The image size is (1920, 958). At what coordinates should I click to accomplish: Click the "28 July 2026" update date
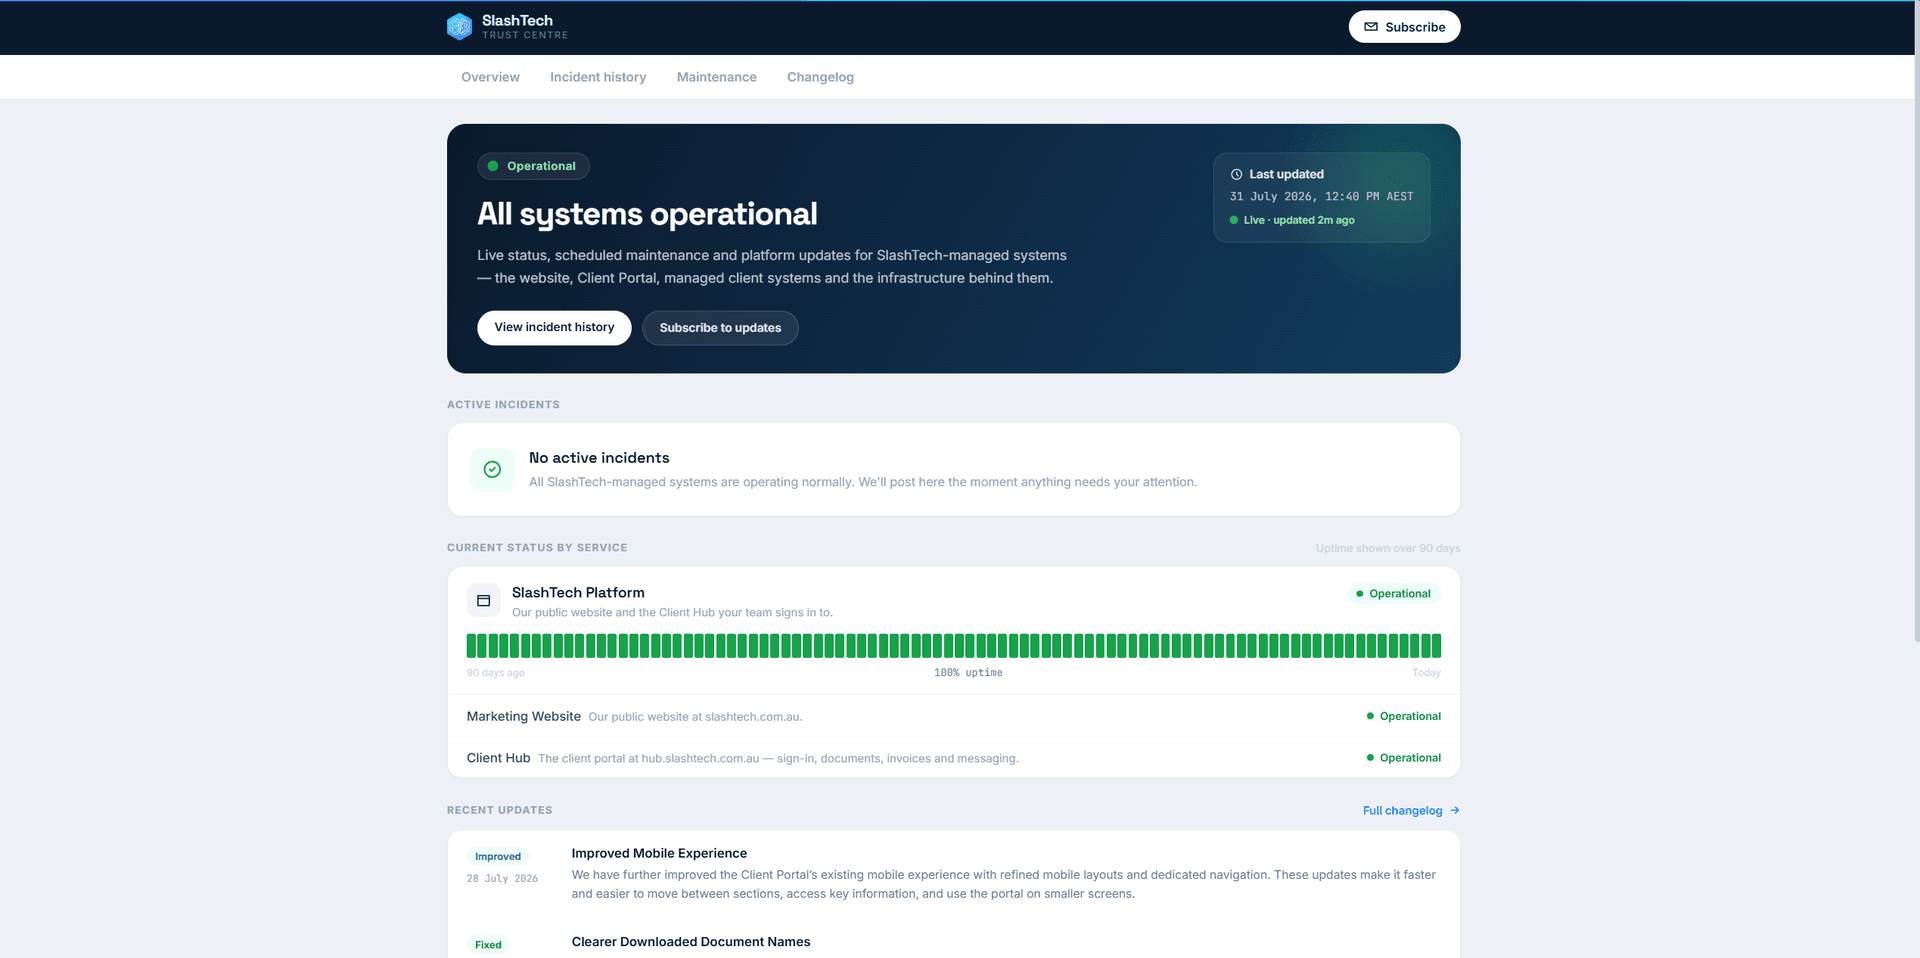coord(502,879)
